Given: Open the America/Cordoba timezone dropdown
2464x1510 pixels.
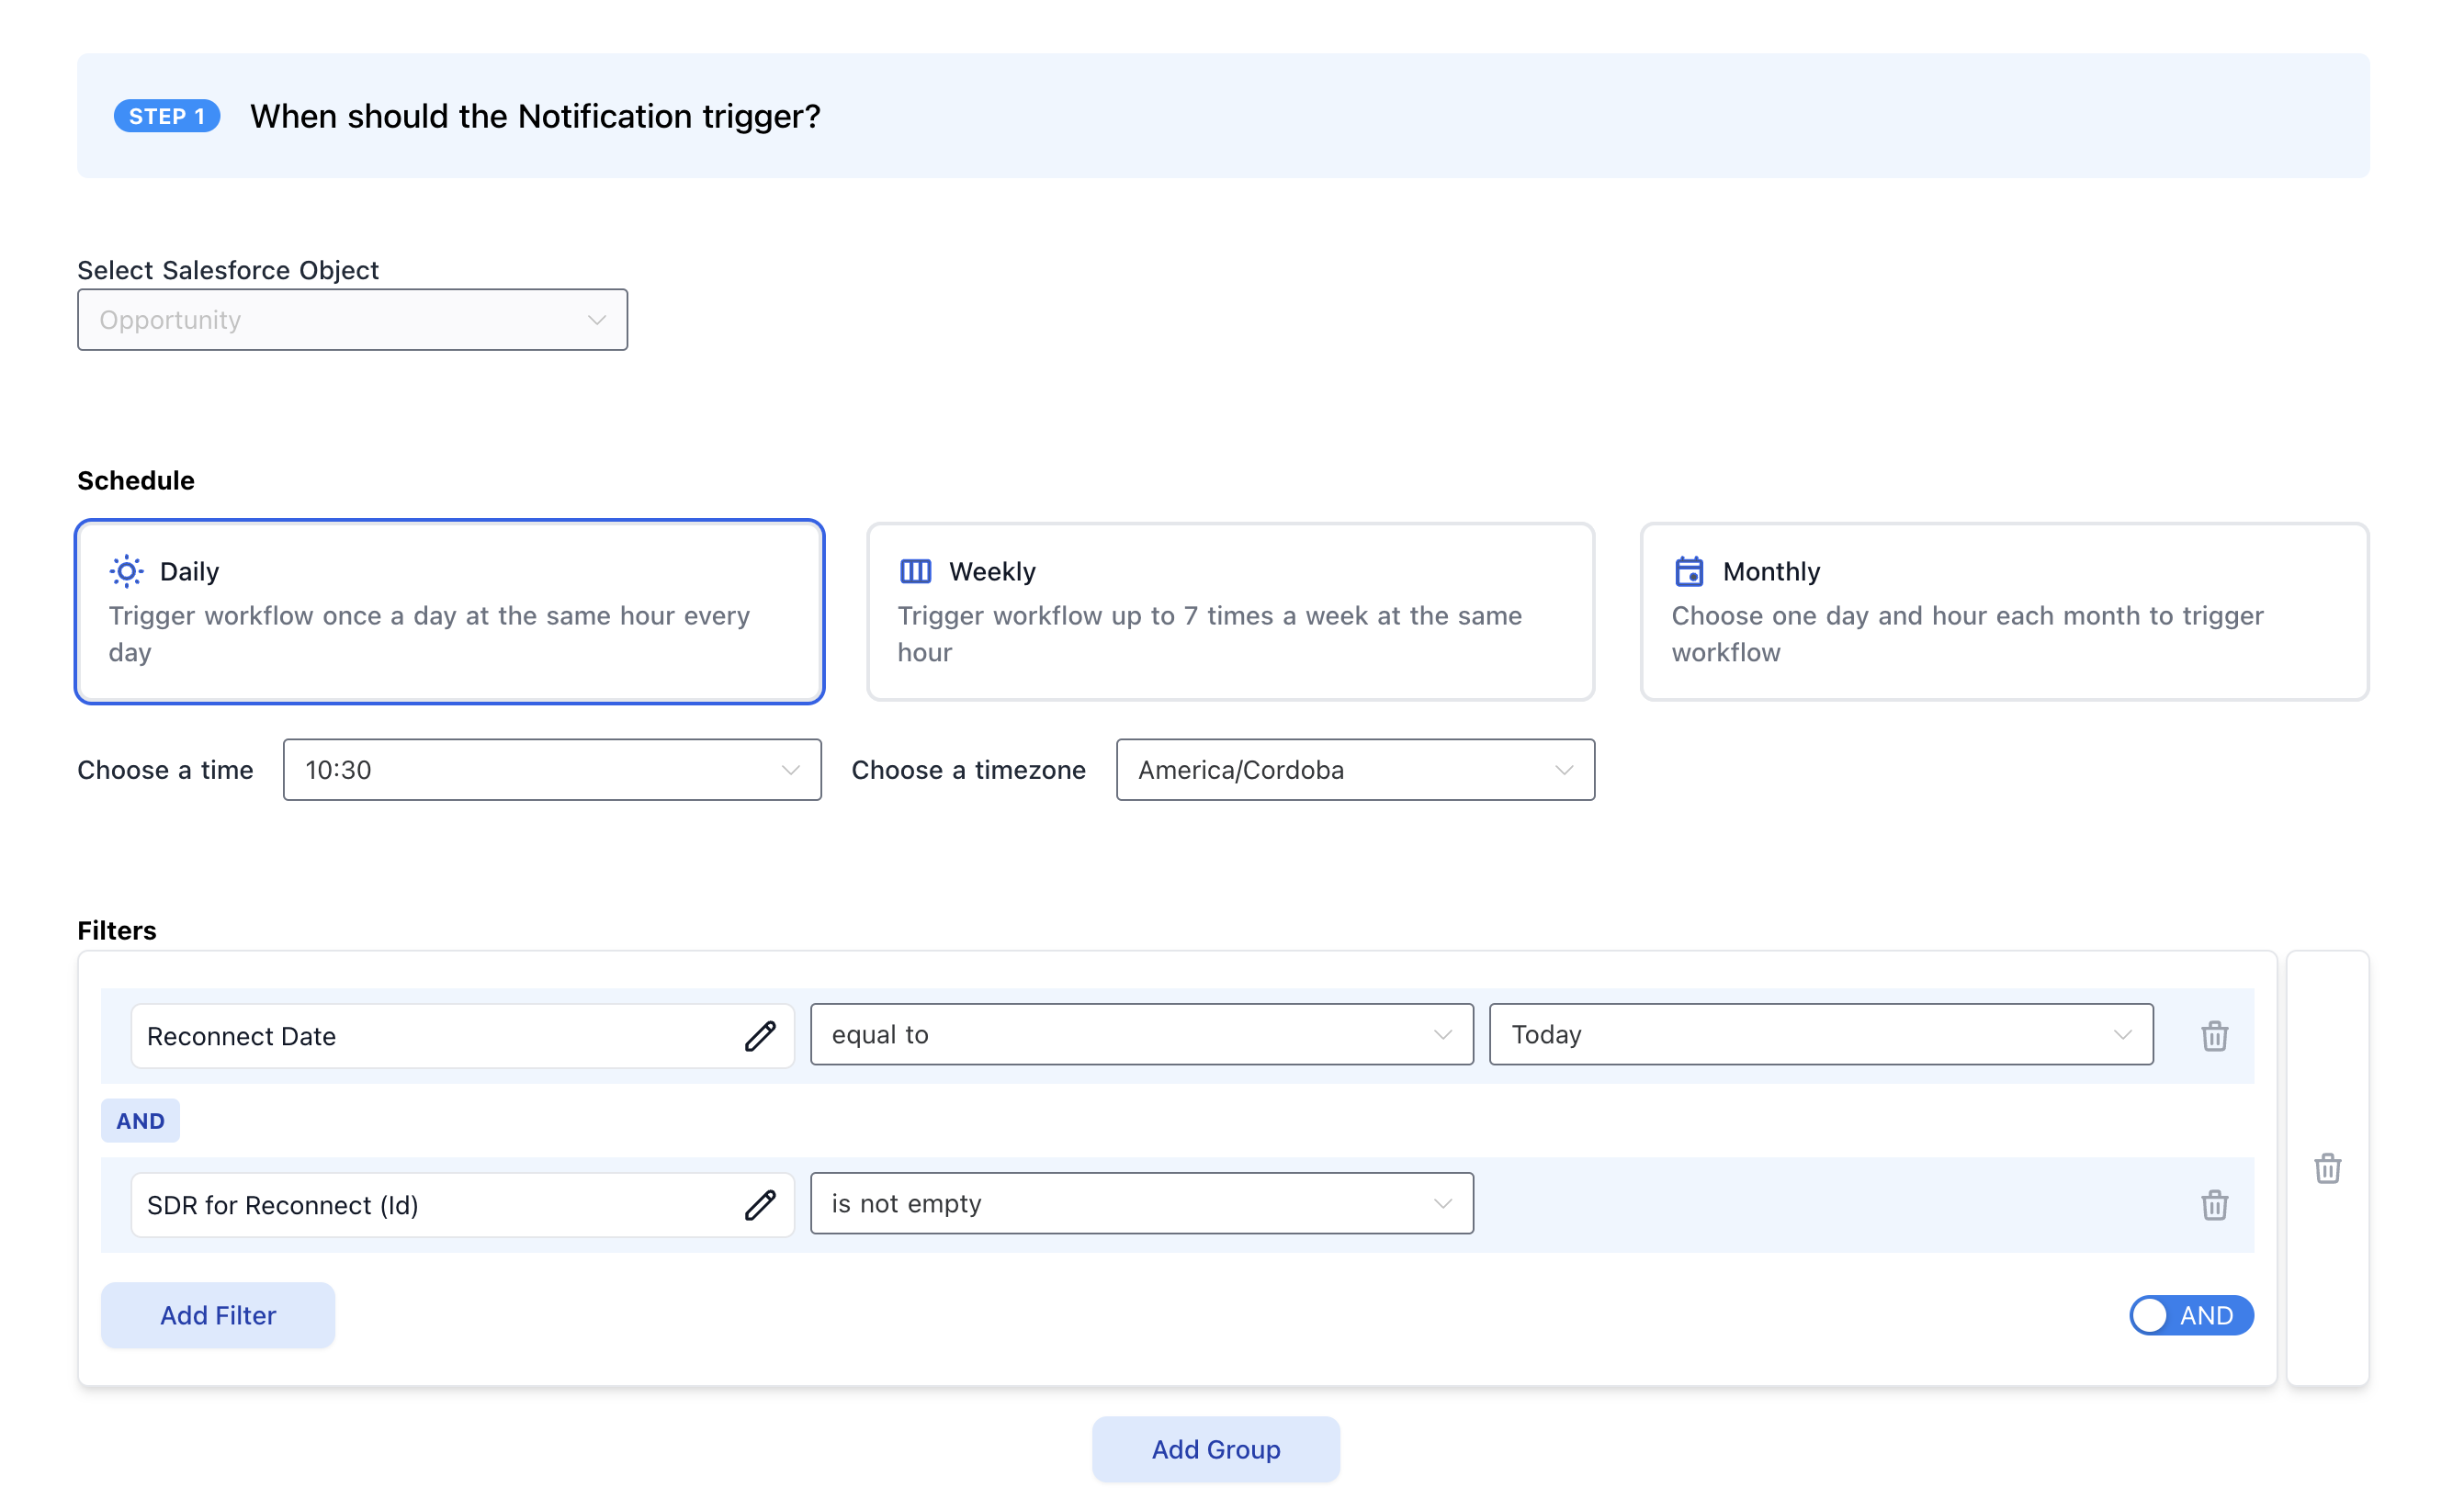Looking at the screenshot, I should tap(1355, 770).
